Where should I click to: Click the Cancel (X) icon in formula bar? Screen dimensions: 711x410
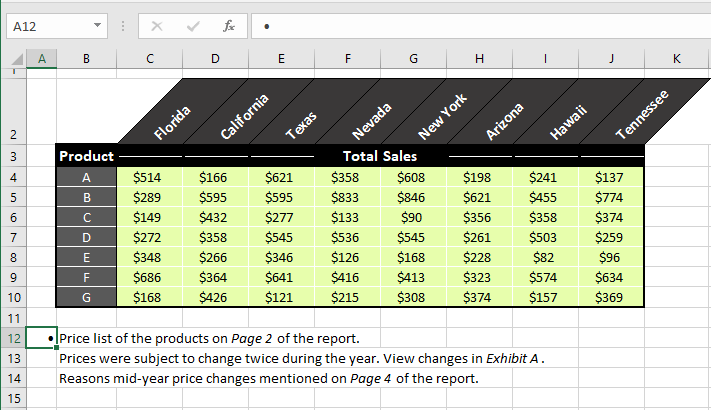tap(157, 26)
